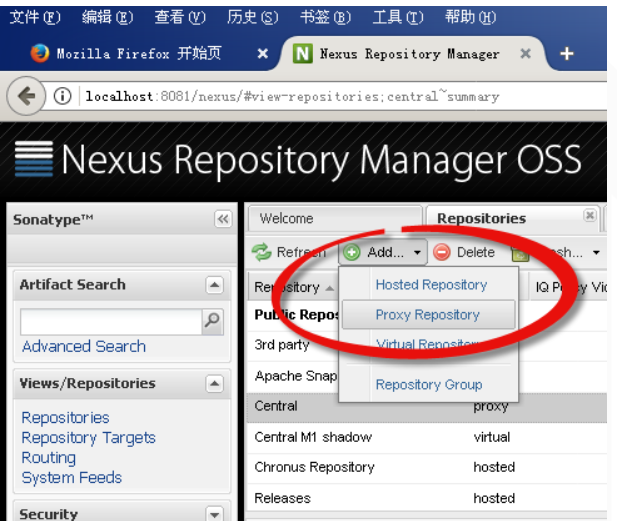Select the Chronus Repository row

(x=427, y=467)
